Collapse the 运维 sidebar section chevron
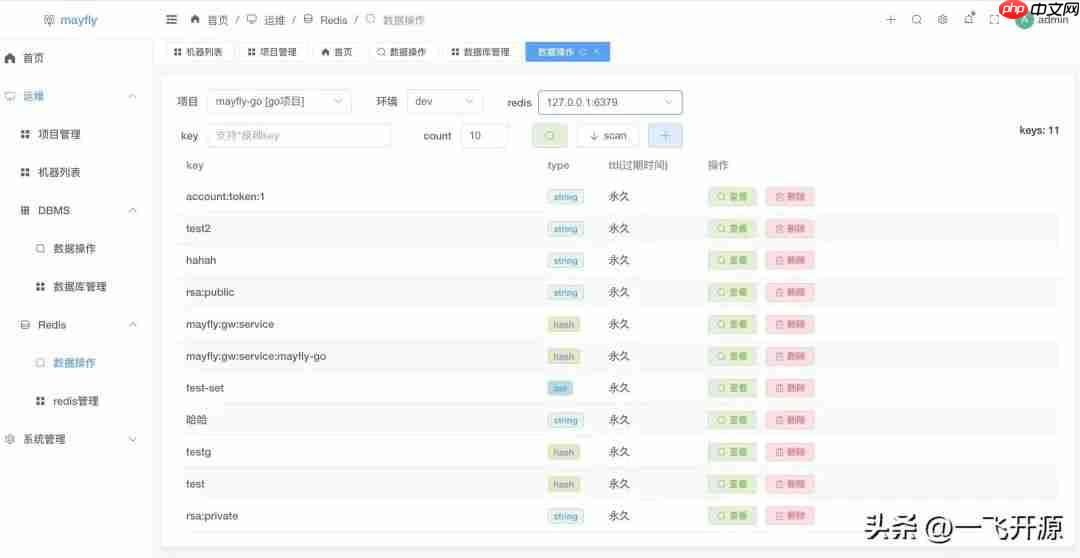Image resolution: width=1080 pixels, height=558 pixels. click(133, 96)
